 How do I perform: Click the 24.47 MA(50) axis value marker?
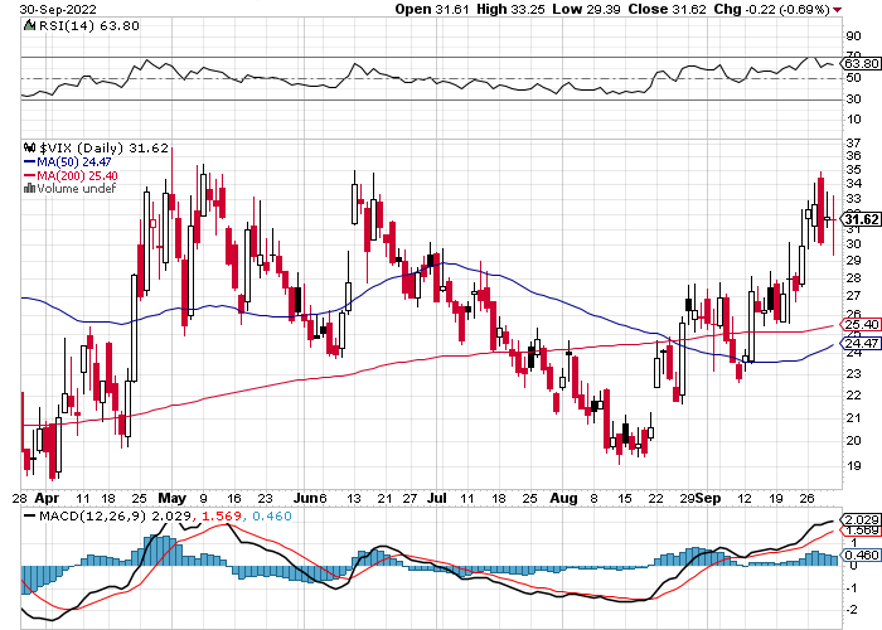coord(861,343)
